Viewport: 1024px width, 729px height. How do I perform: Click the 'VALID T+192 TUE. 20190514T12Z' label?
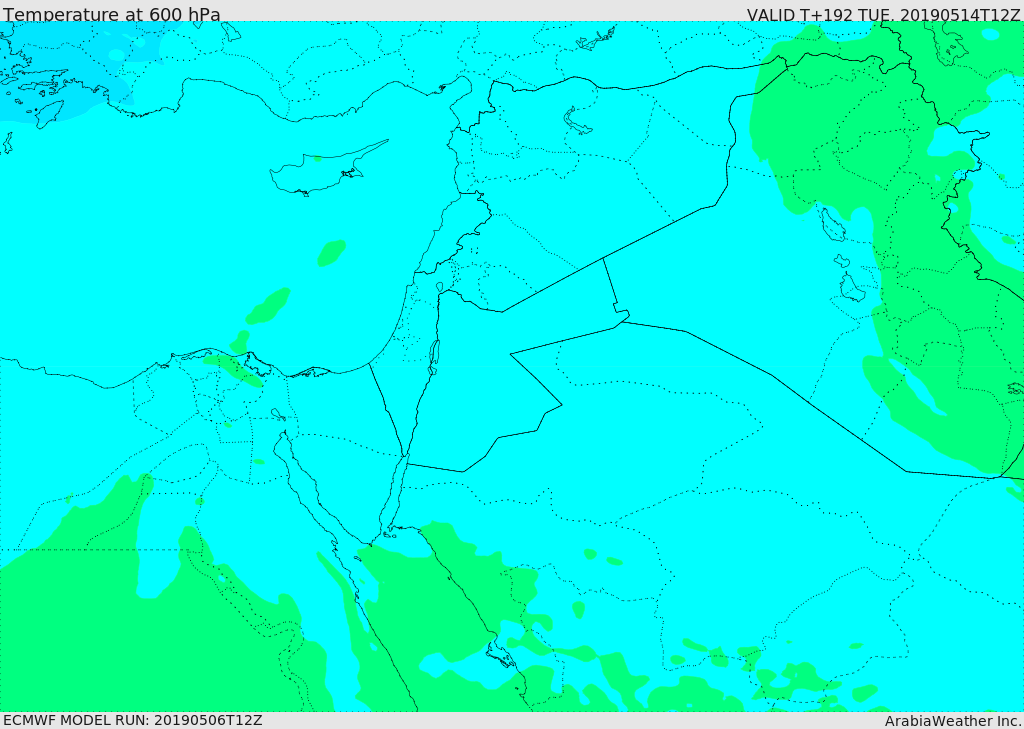pos(884,14)
